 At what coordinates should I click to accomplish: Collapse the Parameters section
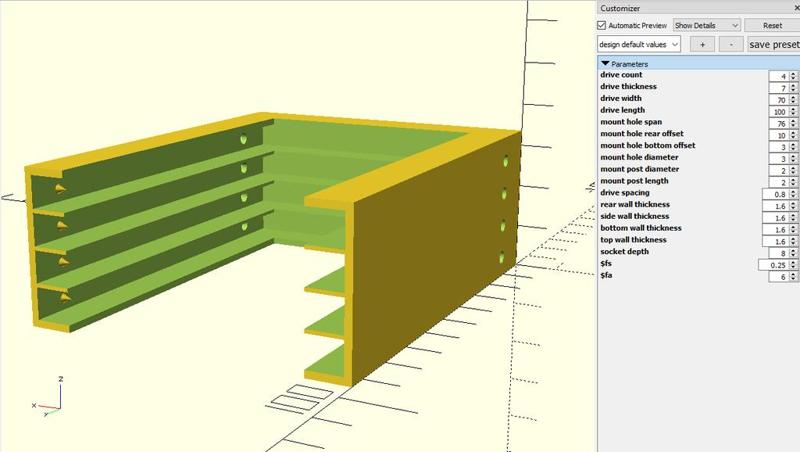606,64
